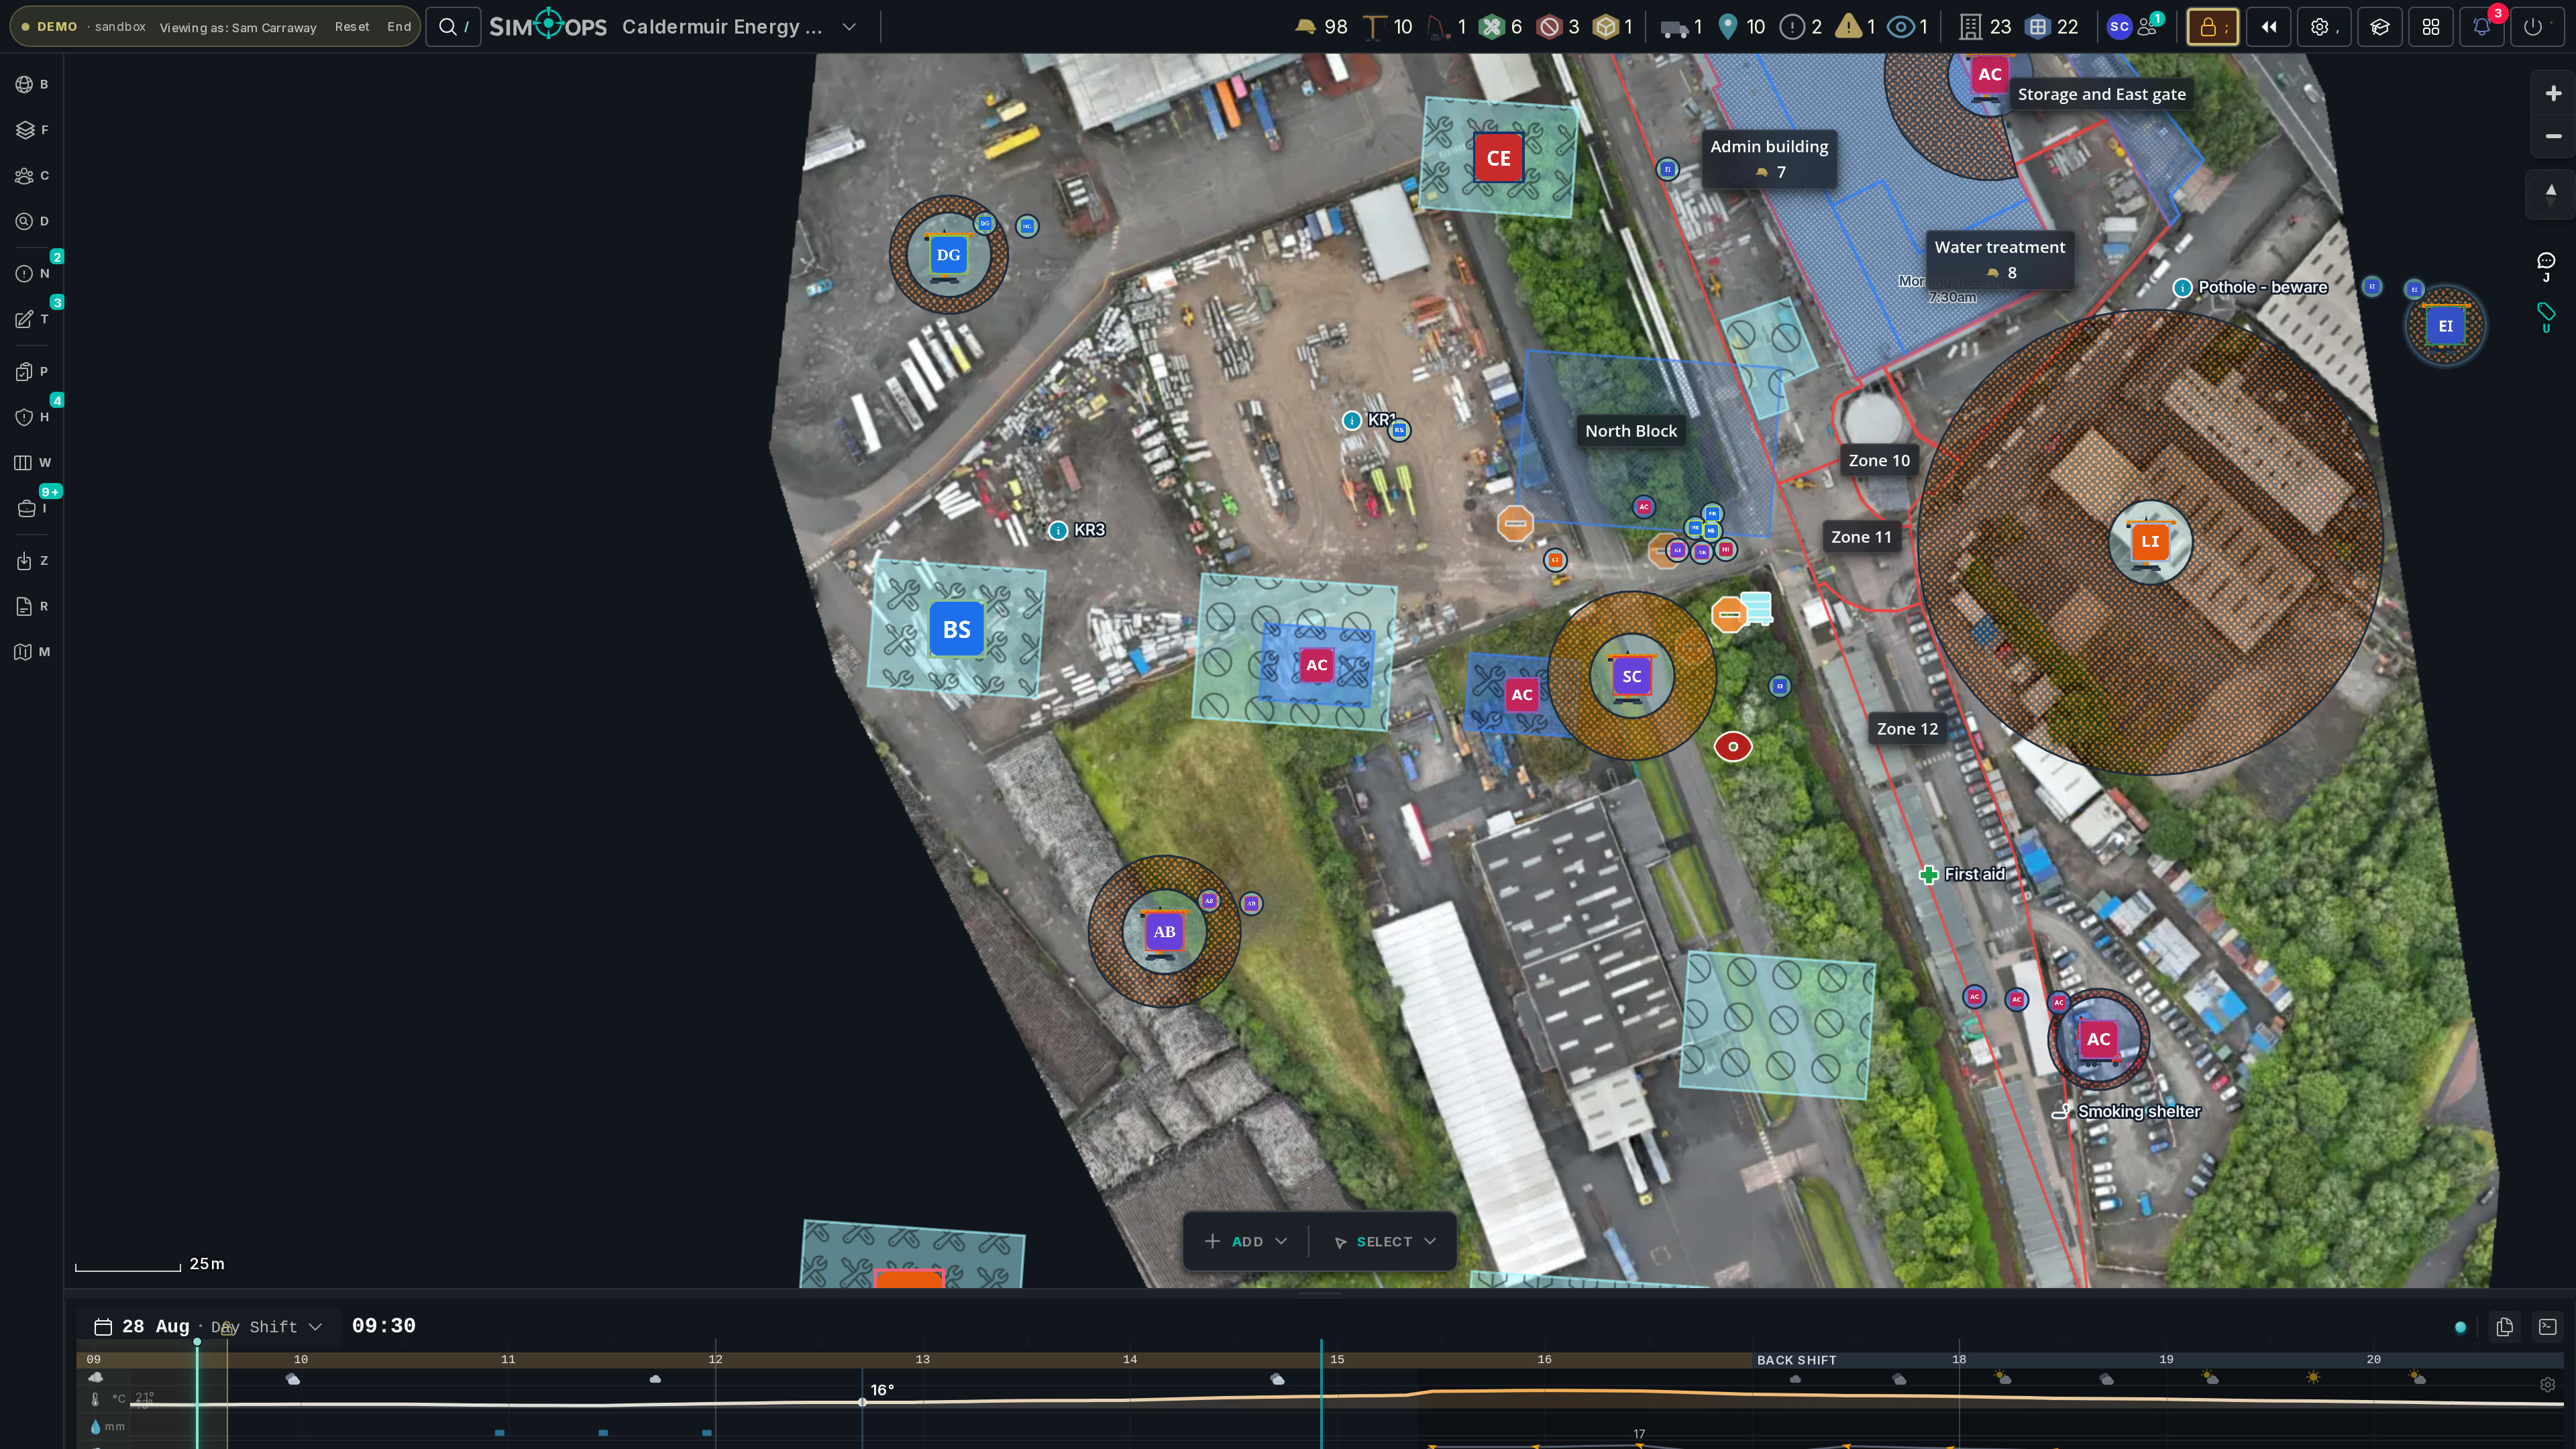Open the ADD dropdown menu
The height and width of the screenshot is (1449, 2576).
(1246, 1242)
